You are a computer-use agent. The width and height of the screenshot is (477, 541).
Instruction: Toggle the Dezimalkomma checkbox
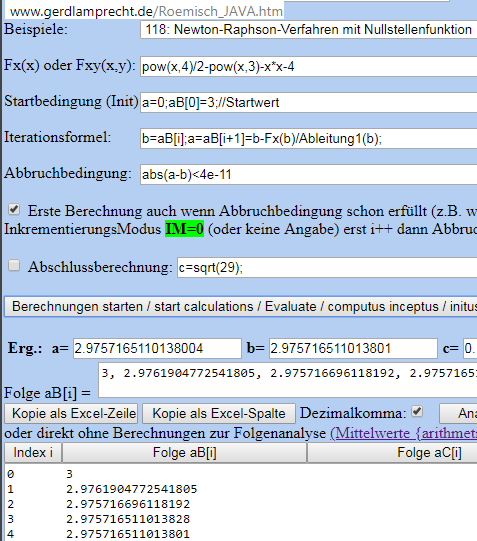[417, 411]
